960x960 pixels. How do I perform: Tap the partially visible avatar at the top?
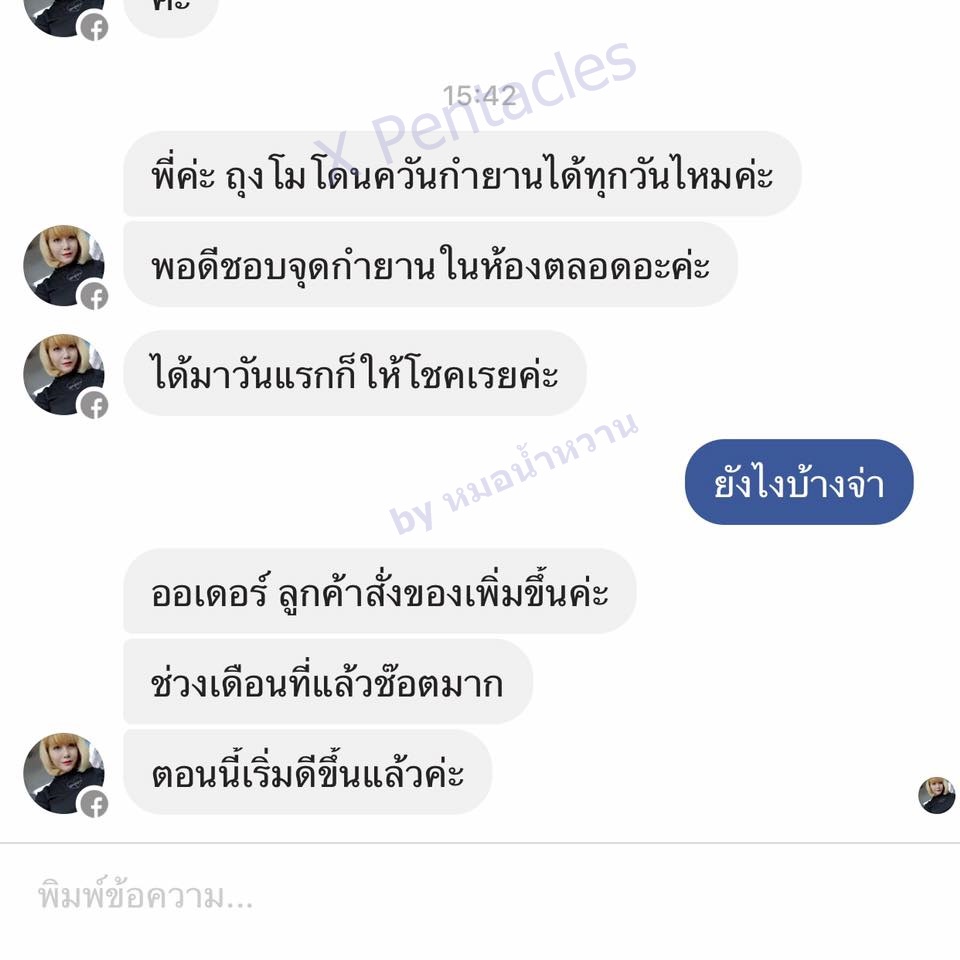64,18
